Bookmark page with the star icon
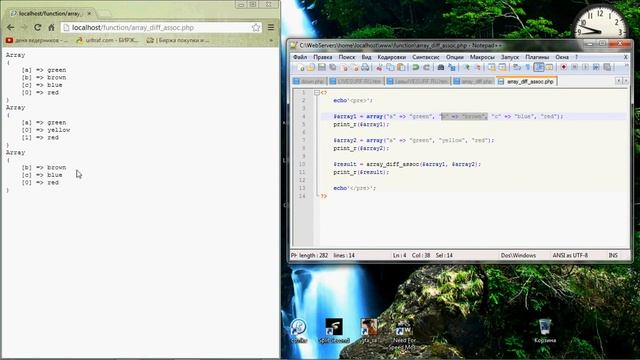640x360 pixels. pyautogui.click(x=256, y=27)
